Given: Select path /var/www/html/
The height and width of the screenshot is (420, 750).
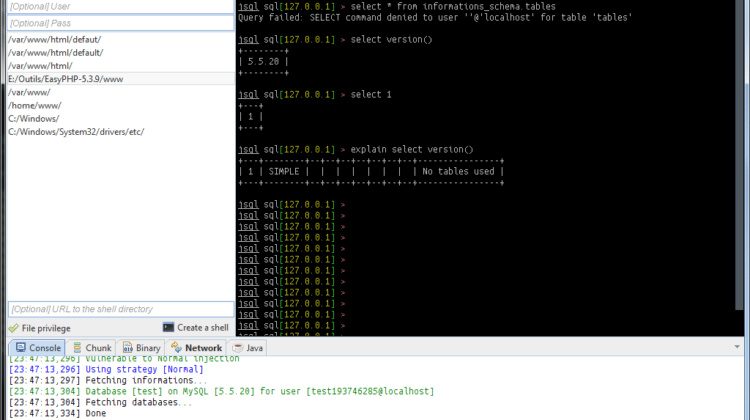Looking at the screenshot, I should click(121, 66).
